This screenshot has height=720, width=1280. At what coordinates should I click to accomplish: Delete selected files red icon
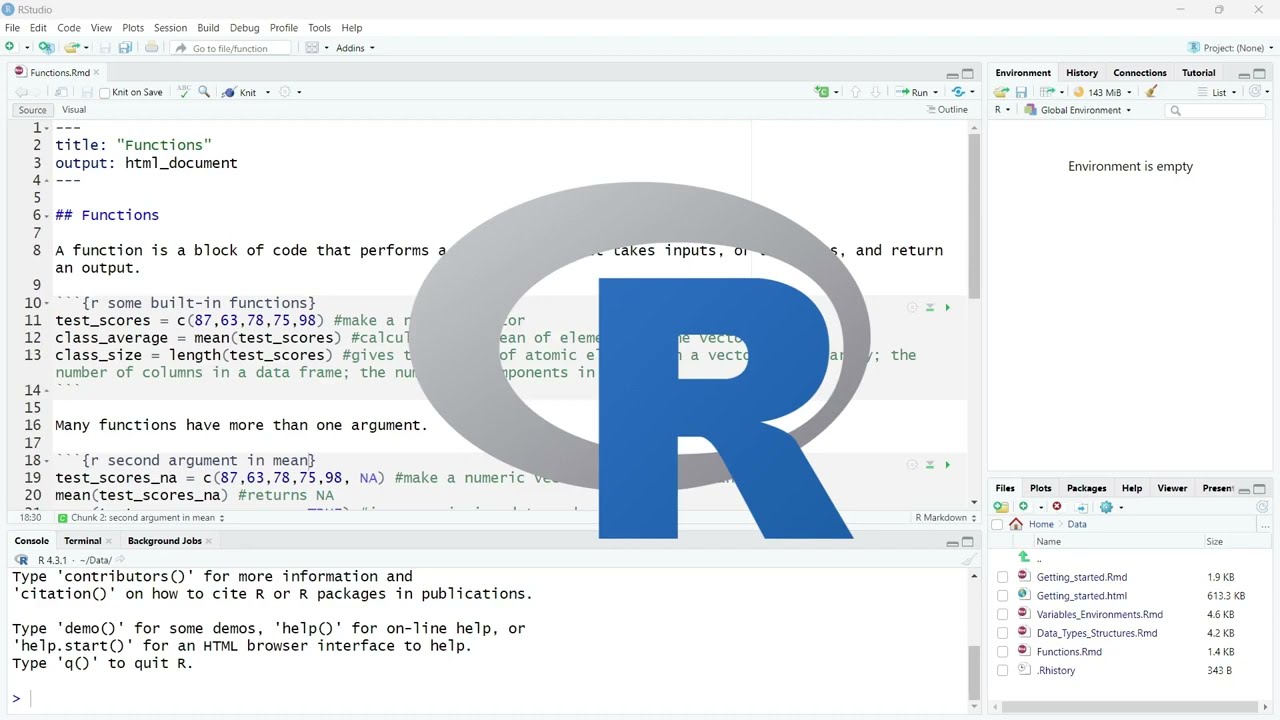pos(1057,507)
